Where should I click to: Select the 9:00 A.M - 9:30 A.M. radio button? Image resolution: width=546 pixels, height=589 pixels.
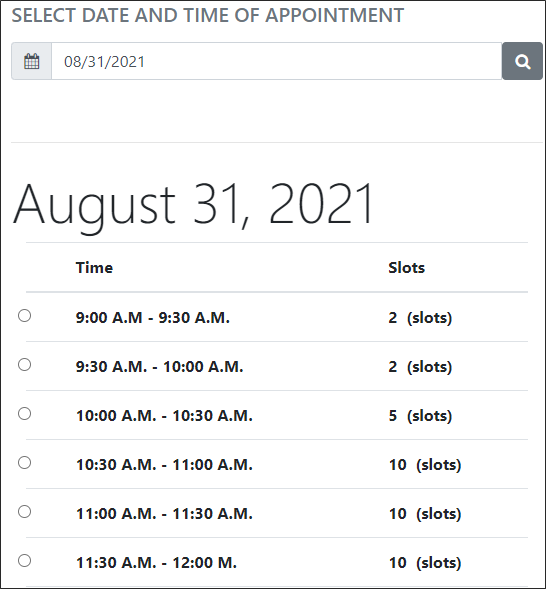[x=24, y=316]
